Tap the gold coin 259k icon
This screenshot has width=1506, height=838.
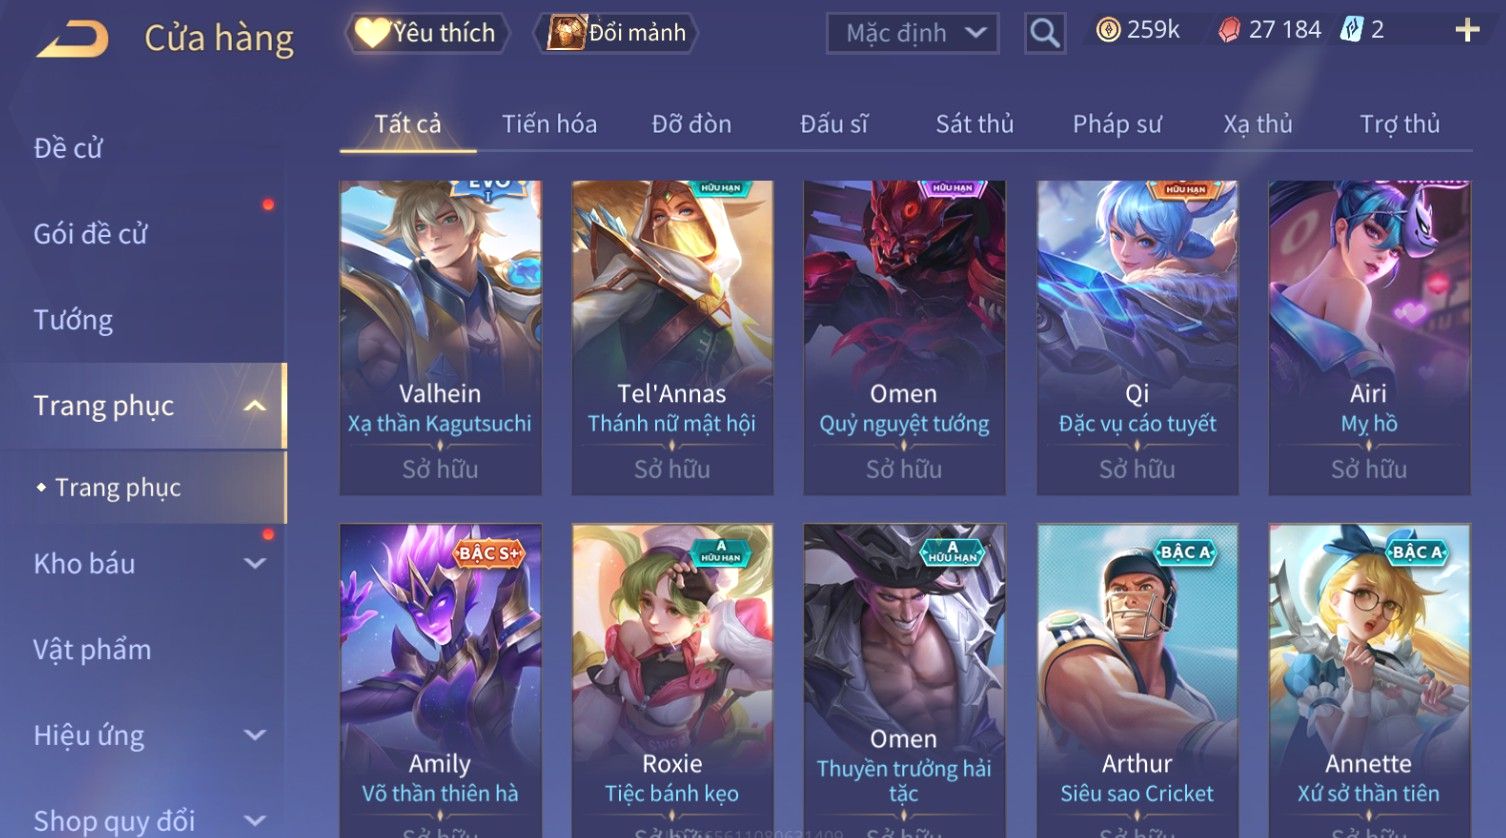tap(1108, 30)
